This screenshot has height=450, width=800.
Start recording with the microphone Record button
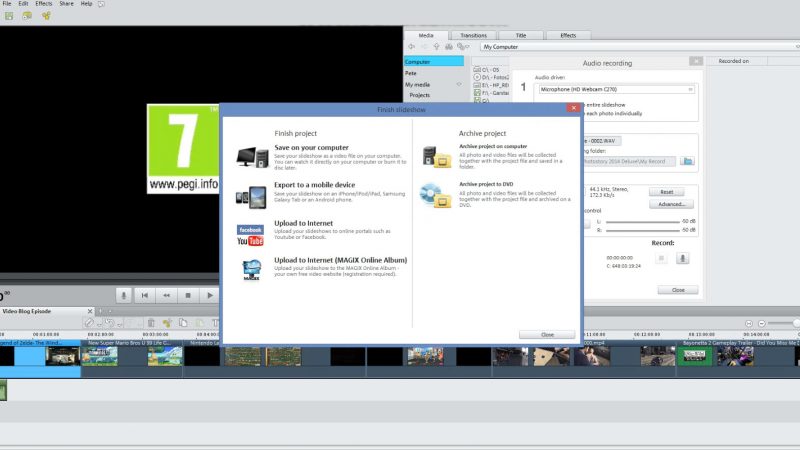[683, 258]
